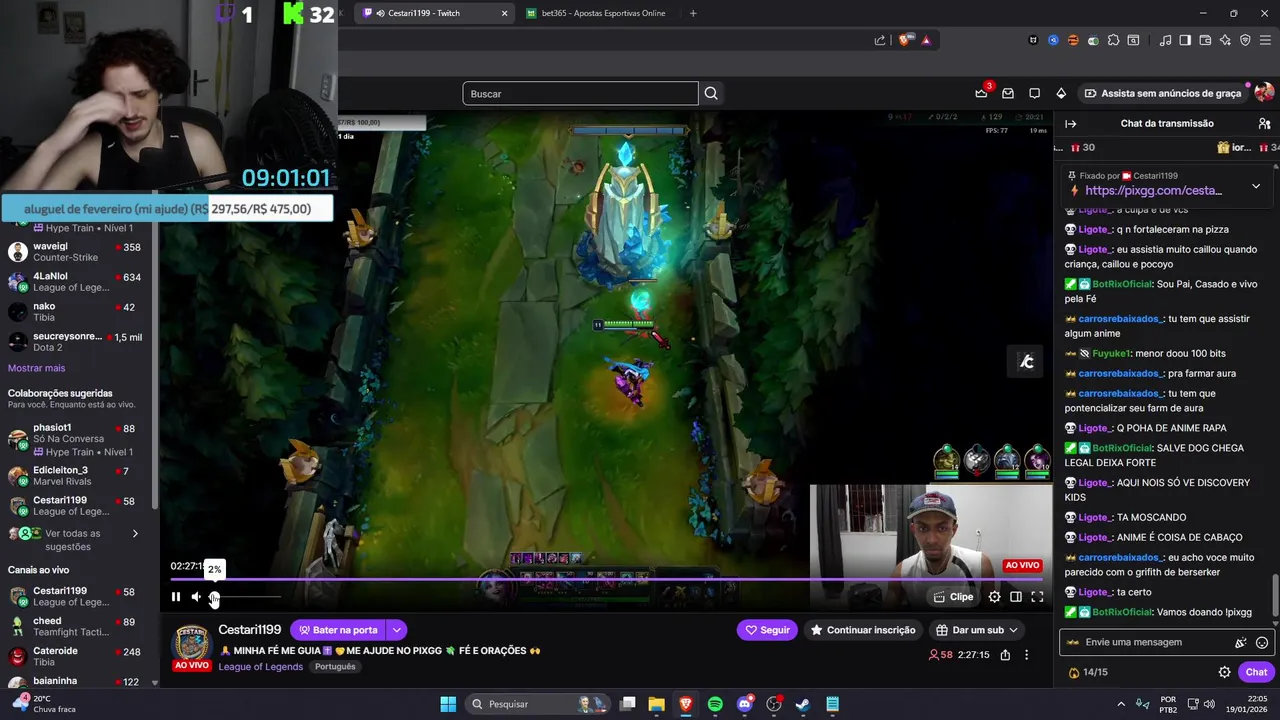This screenshot has width=1280, height=720.
Task: Toggle the browser sidebar panel icon
Action: 1185,40
